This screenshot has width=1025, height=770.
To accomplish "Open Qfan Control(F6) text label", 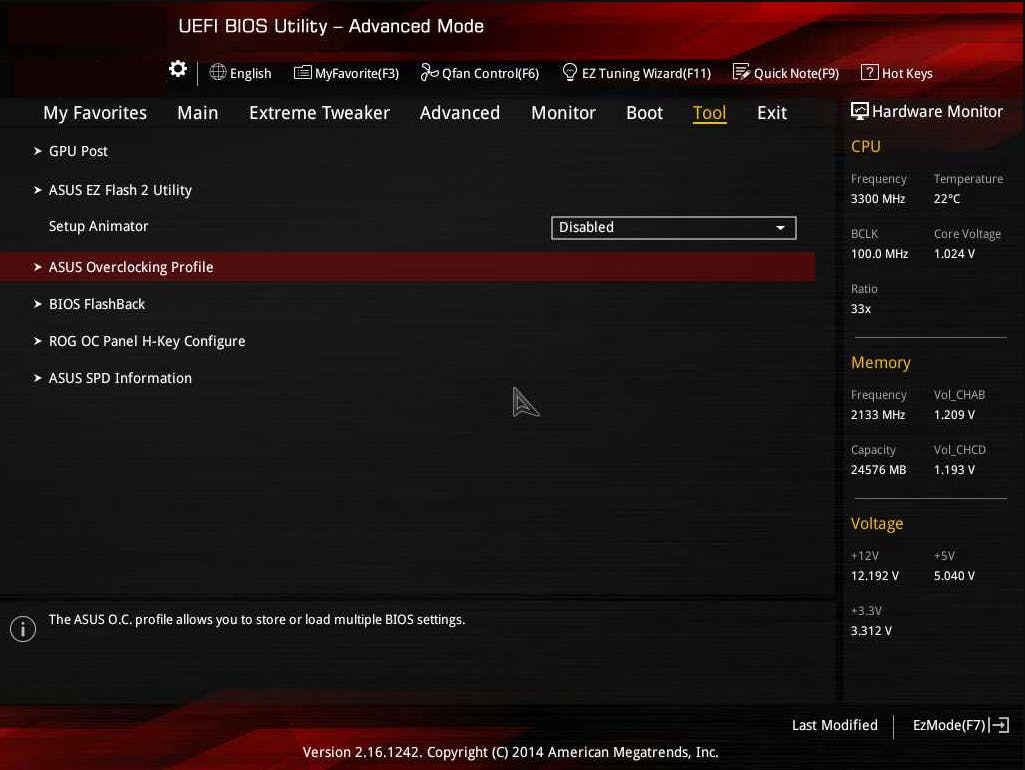I will (490, 73).
